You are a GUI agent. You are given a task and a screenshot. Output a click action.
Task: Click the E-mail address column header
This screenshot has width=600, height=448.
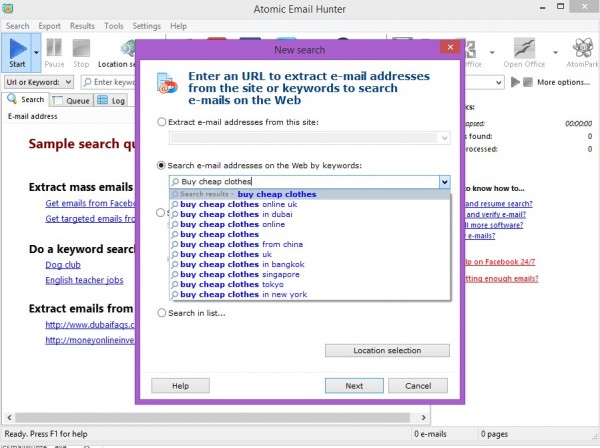click(33, 116)
